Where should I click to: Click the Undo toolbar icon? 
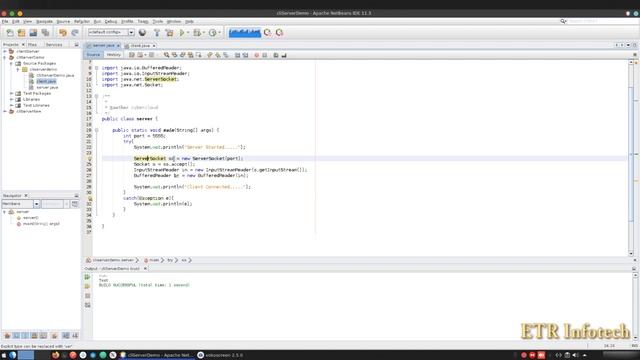(63, 33)
